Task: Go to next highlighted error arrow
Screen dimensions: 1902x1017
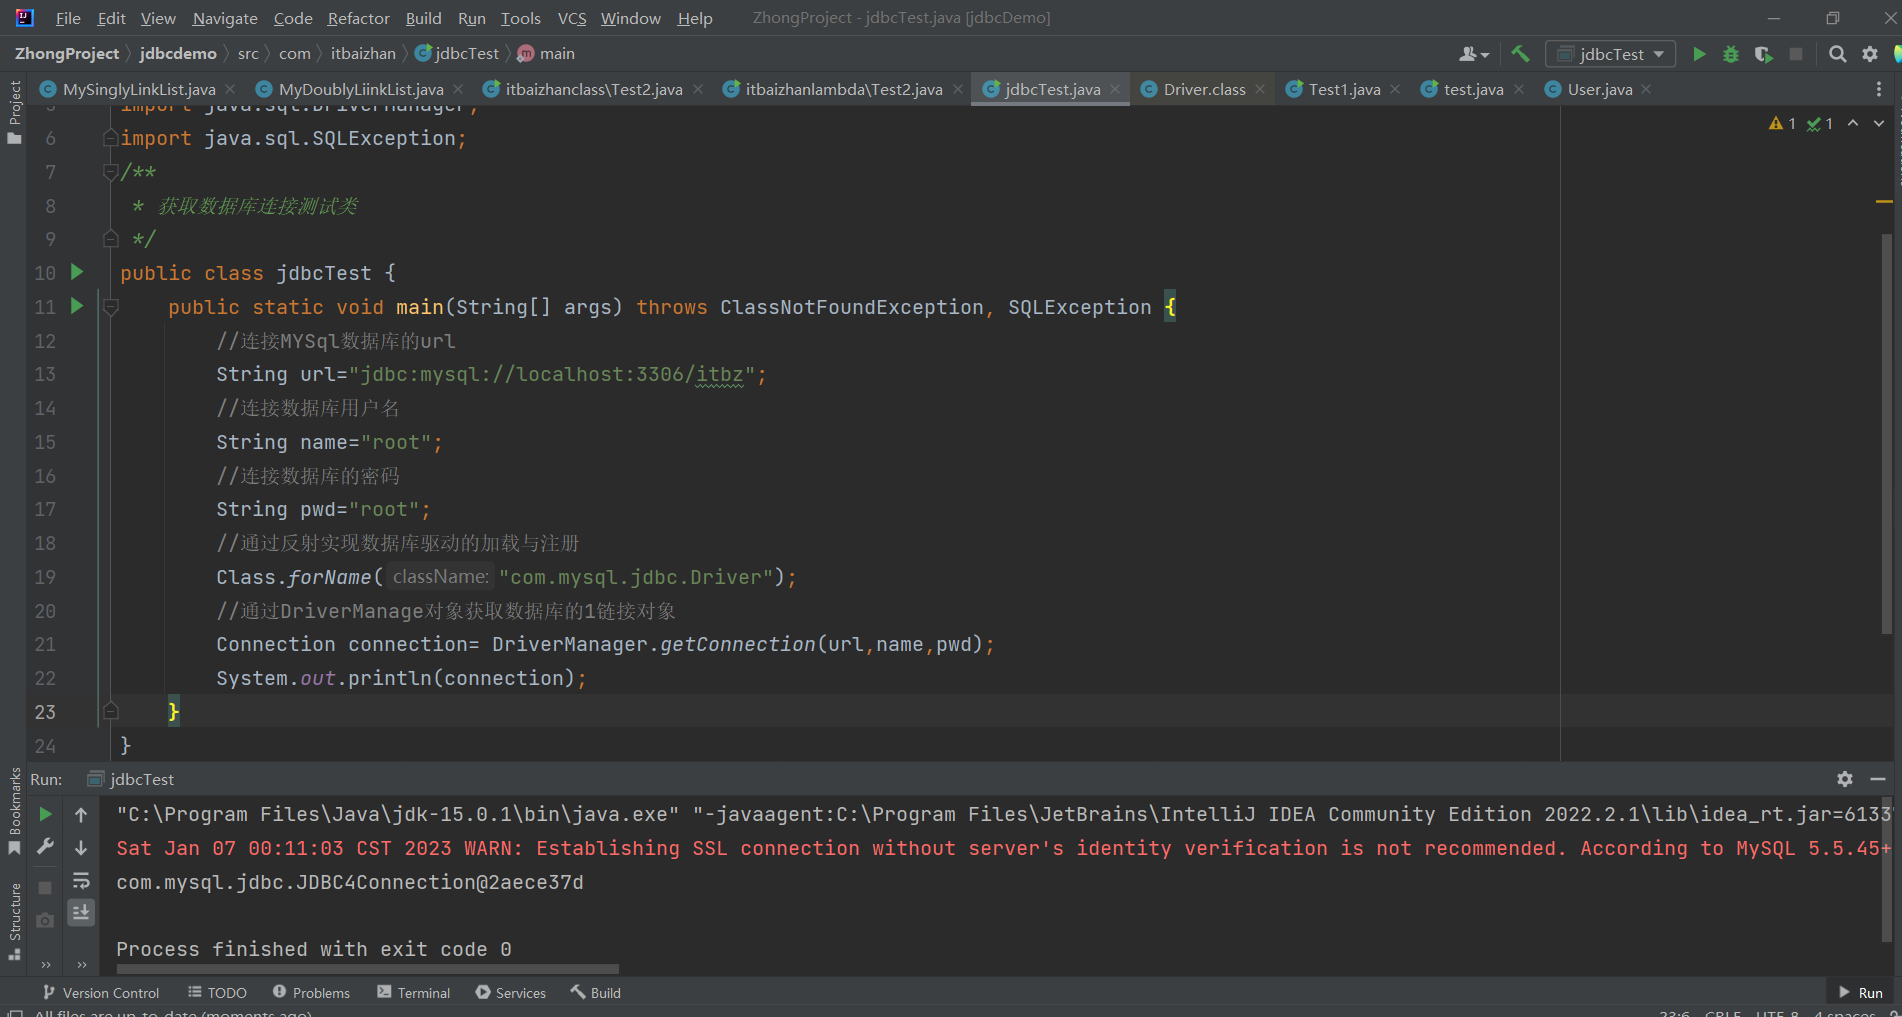Action: click(1879, 123)
